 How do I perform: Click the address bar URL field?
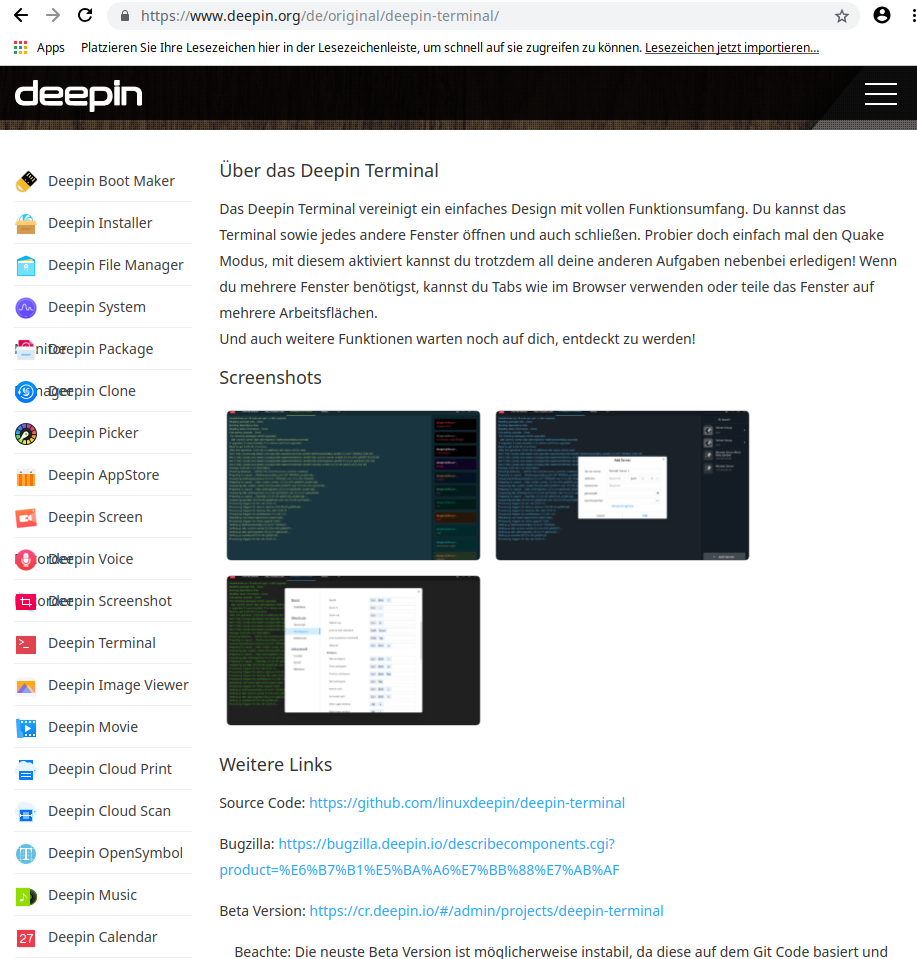pyautogui.click(x=480, y=16)
